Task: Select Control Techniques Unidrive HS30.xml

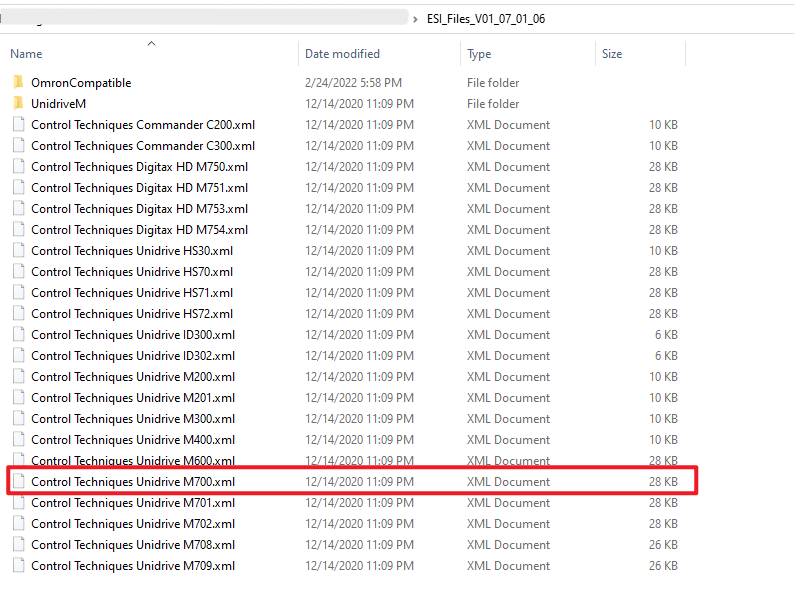Action: pyautogui.click(x=132, y=251)
